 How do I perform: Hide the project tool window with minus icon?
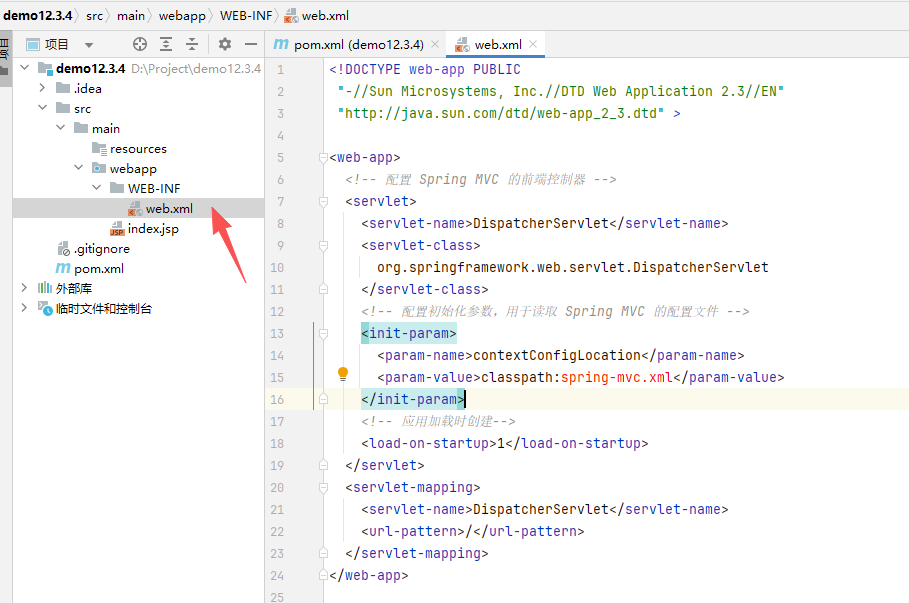[x=251, y=44]
